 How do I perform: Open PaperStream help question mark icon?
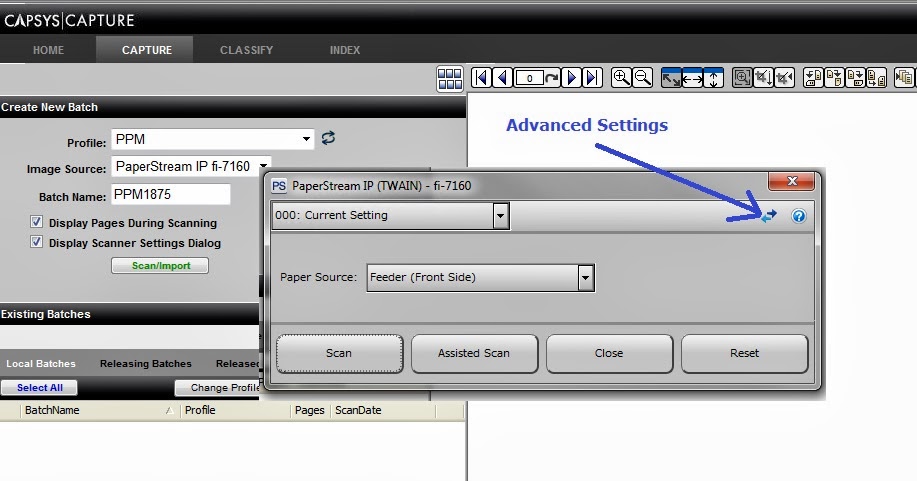pyautogui.click(x=798, y=216)
